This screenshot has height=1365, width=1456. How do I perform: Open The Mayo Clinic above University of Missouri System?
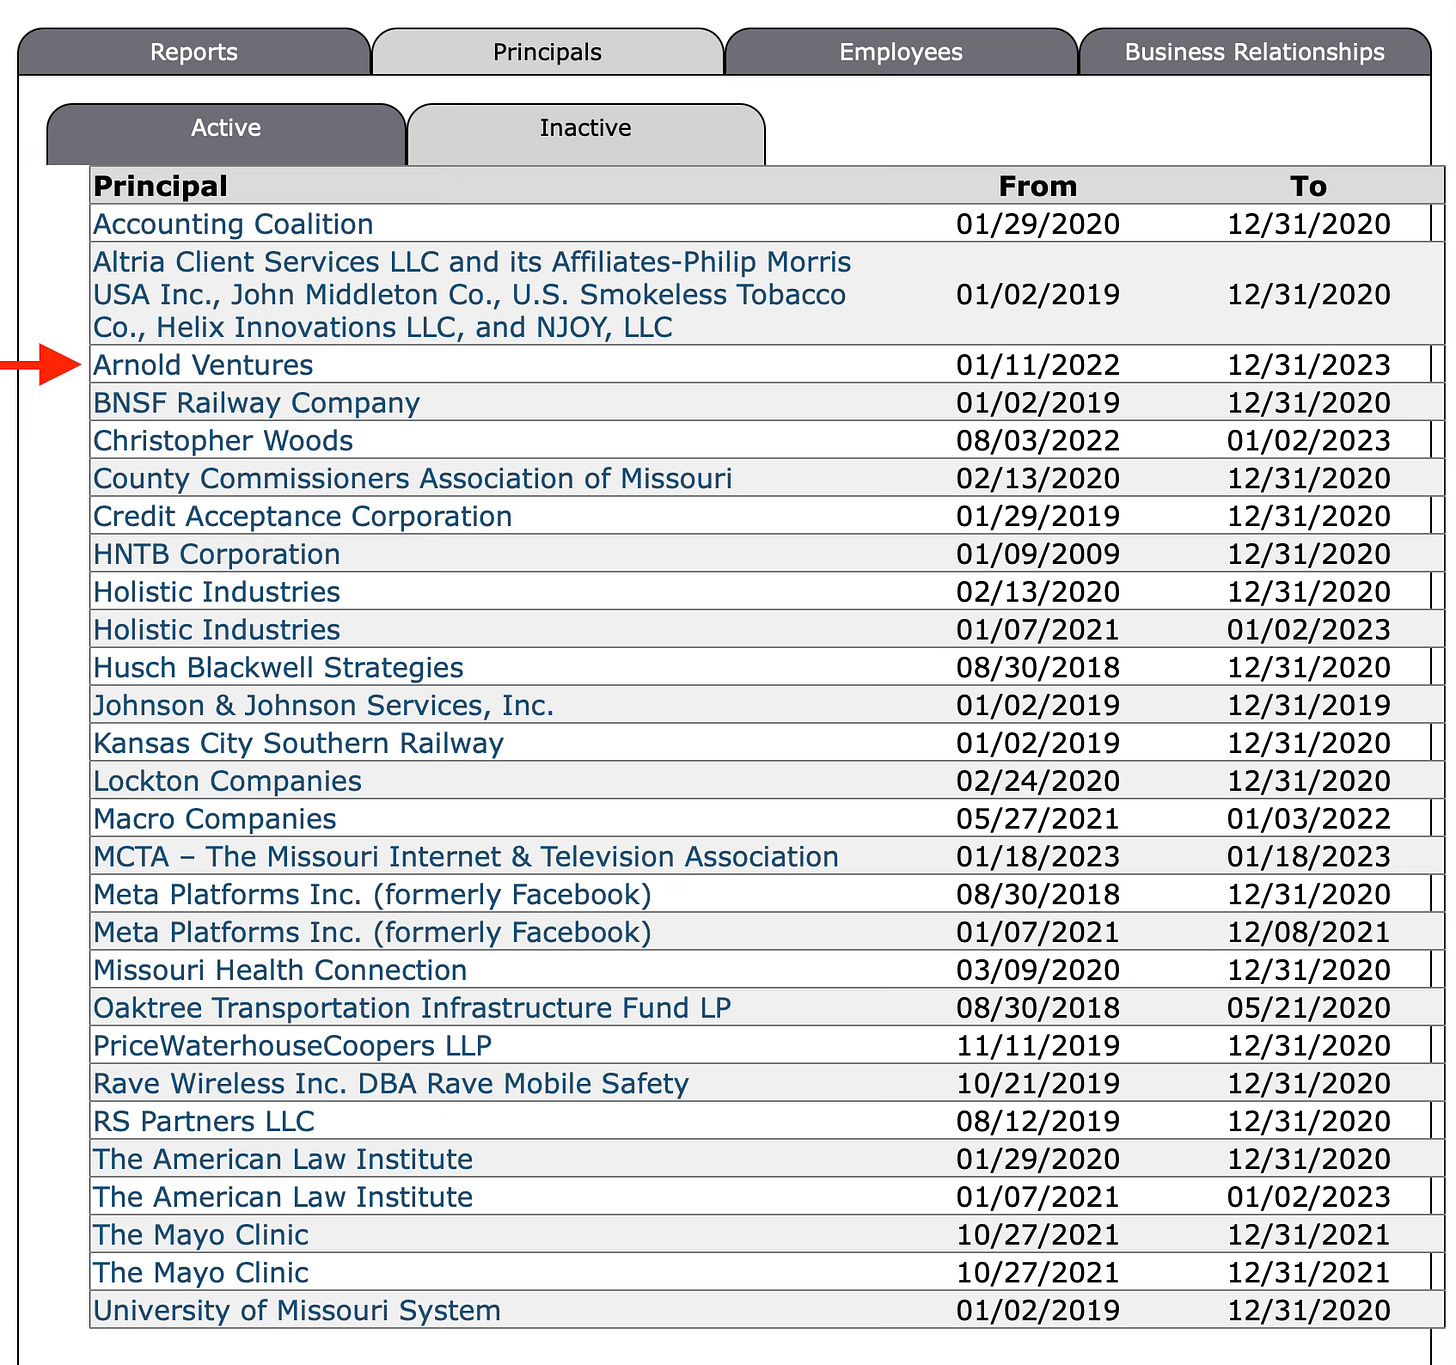[200, 1273]
